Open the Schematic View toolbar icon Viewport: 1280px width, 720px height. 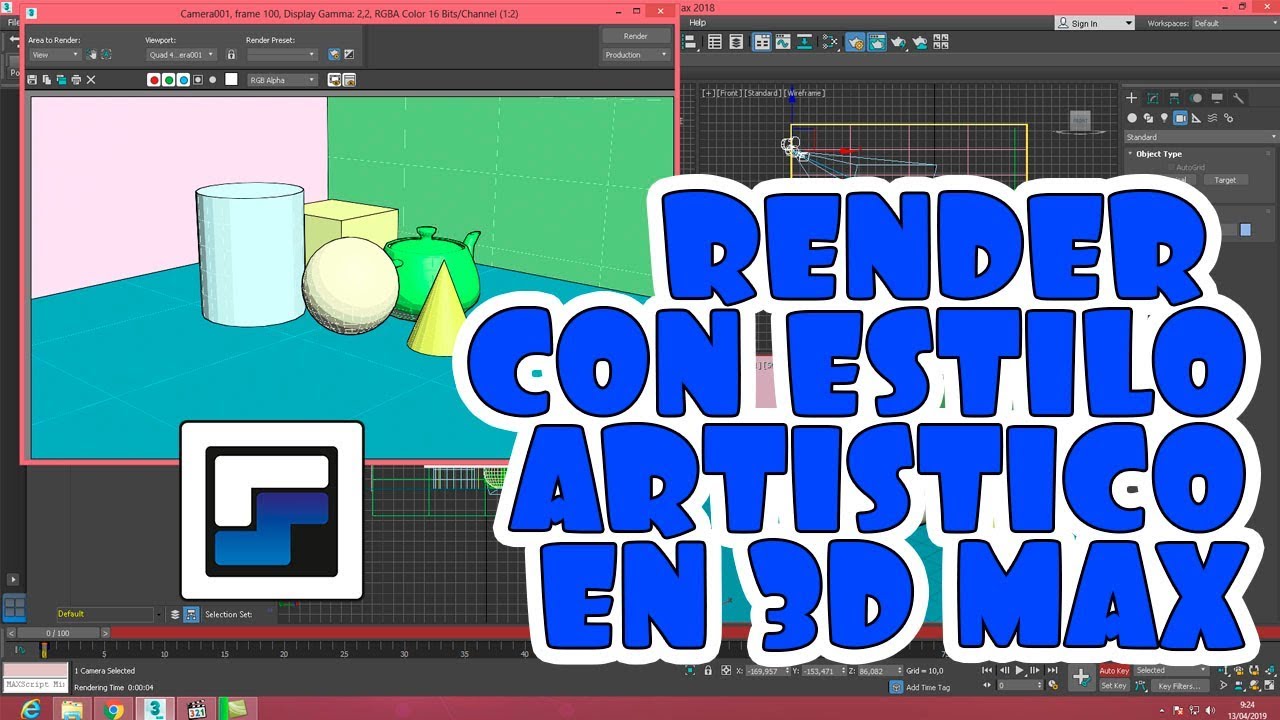[x=804, y=42]
